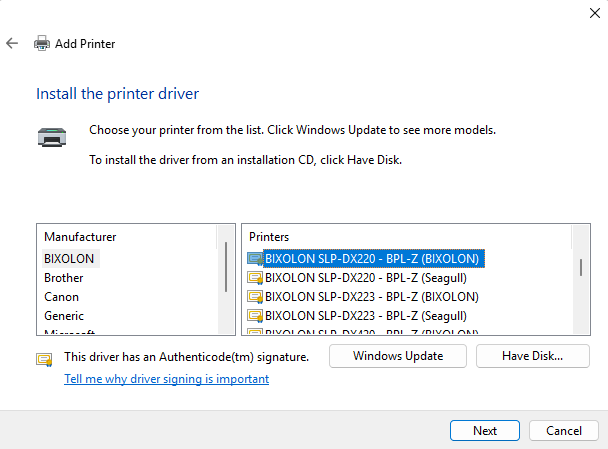Click the Printers list scrollbar thumb
608x449 pixels.
coord(581,268)
